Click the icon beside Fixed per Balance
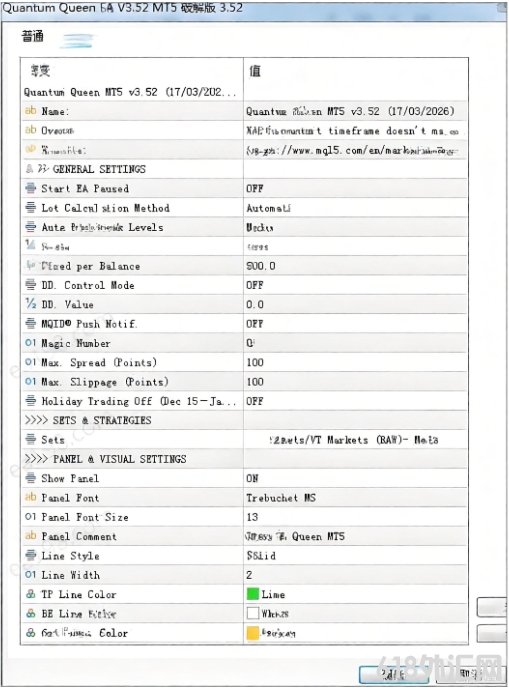 click(x=30, y=265)
